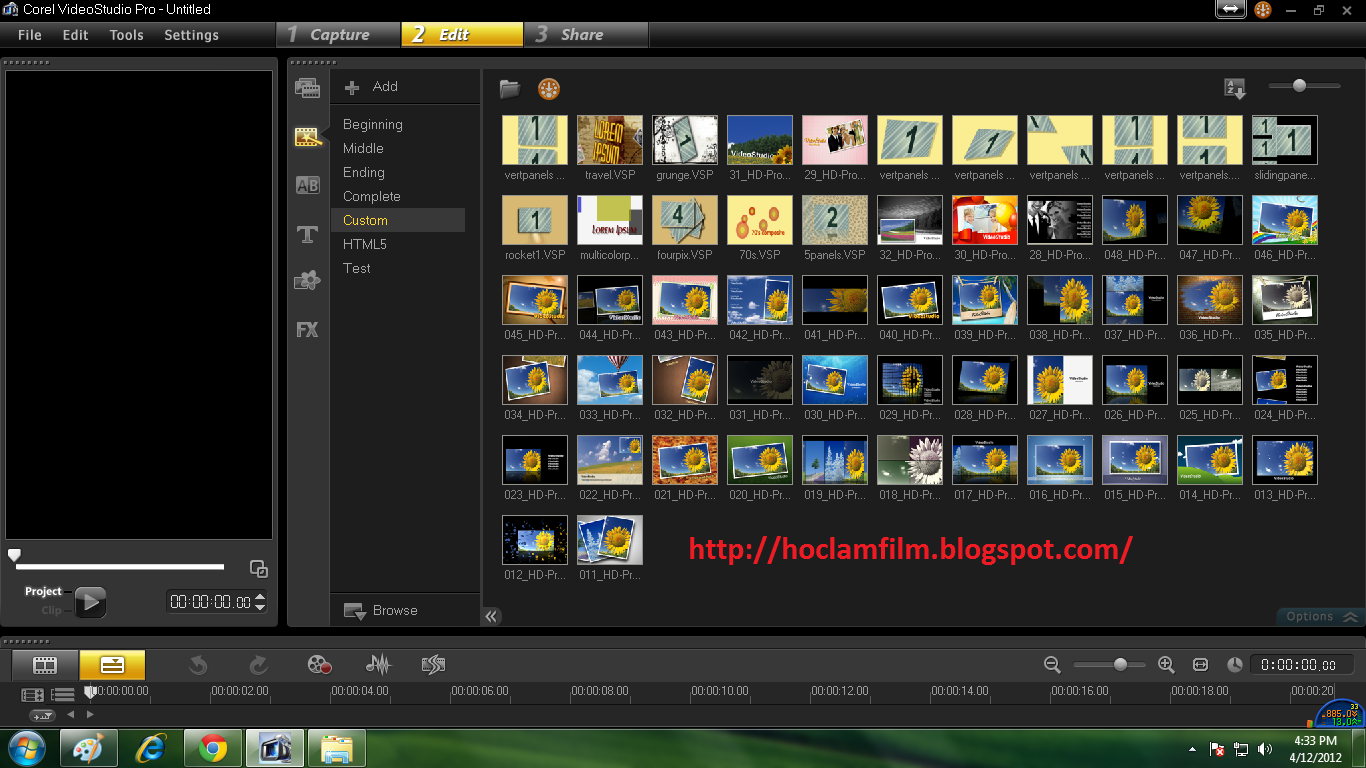The image size is (1366, 768).
Task: Click the Show All Visible Tracks icon
Action: (33, 694)
